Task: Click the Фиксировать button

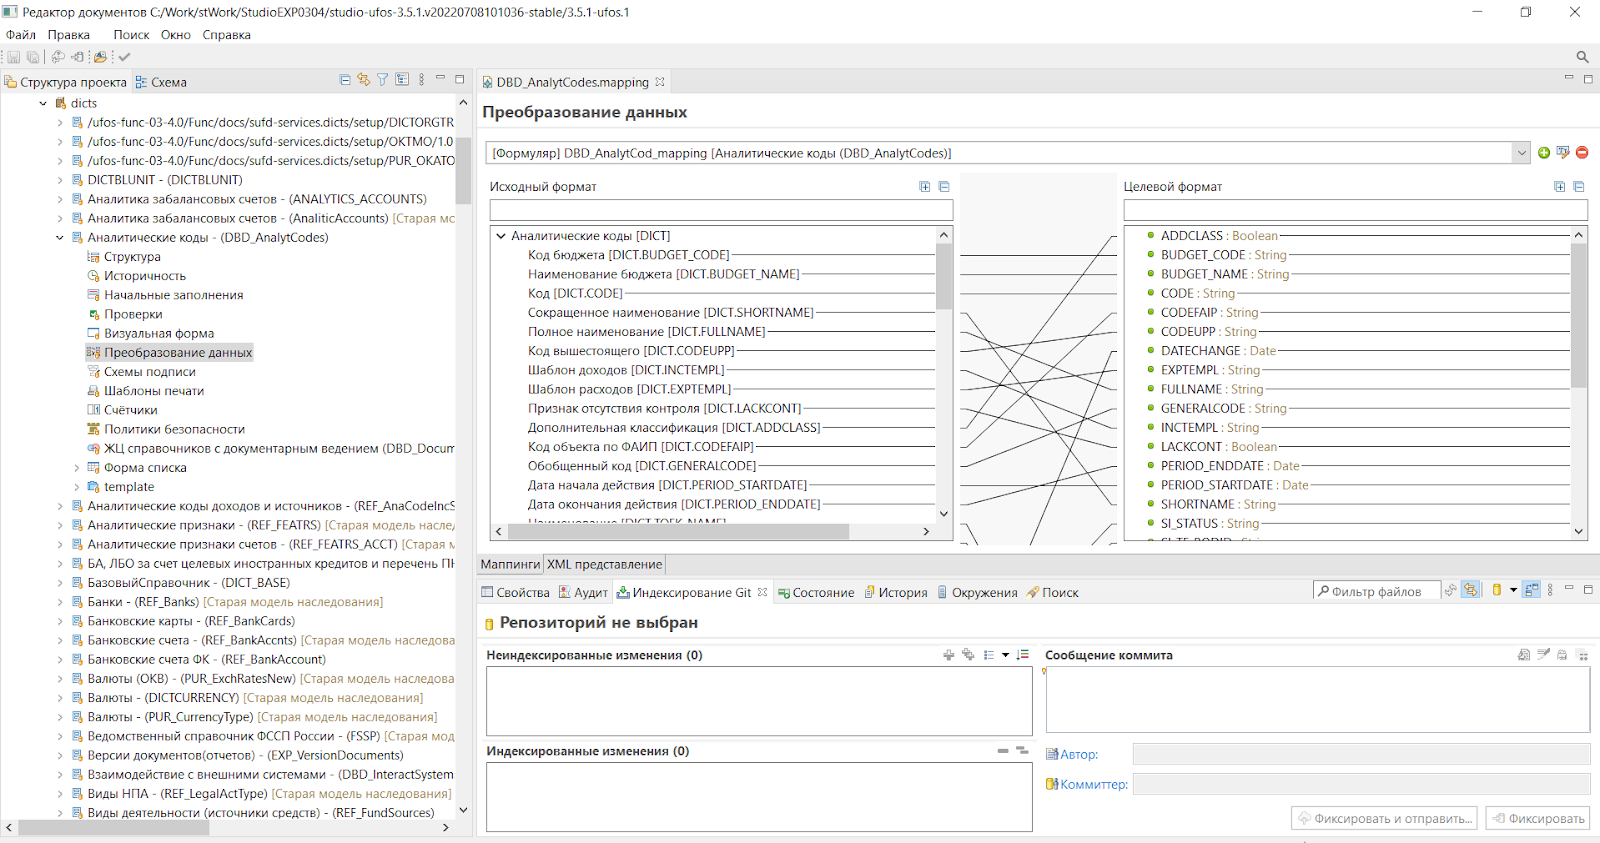Action: pyautogui.click(x=1538, y=818)
